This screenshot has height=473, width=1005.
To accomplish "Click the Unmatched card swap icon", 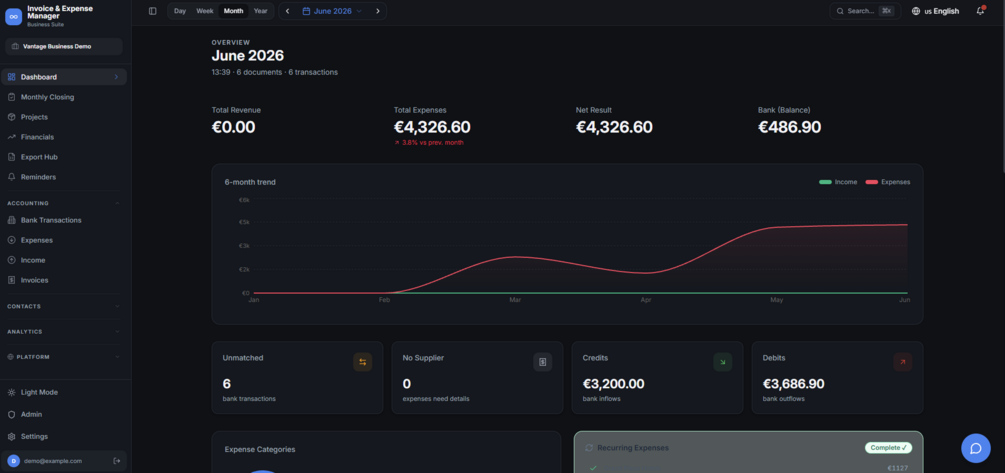I will point(362,362).
